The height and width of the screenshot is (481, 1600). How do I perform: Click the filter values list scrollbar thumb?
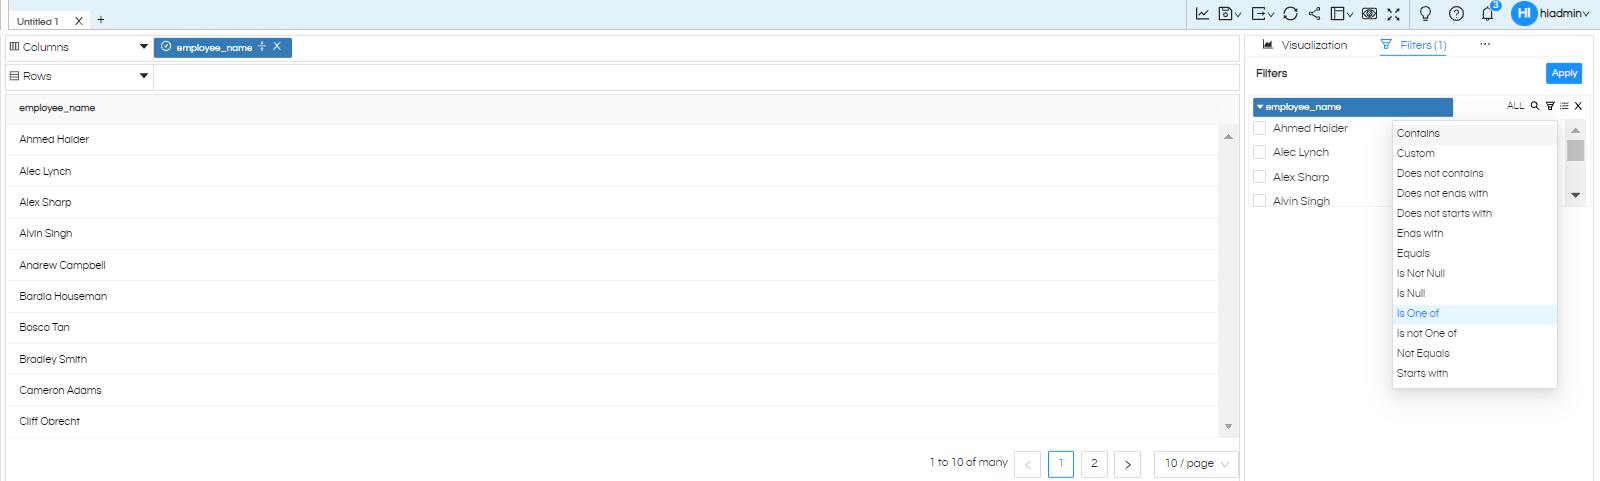tap(1575, 150)
